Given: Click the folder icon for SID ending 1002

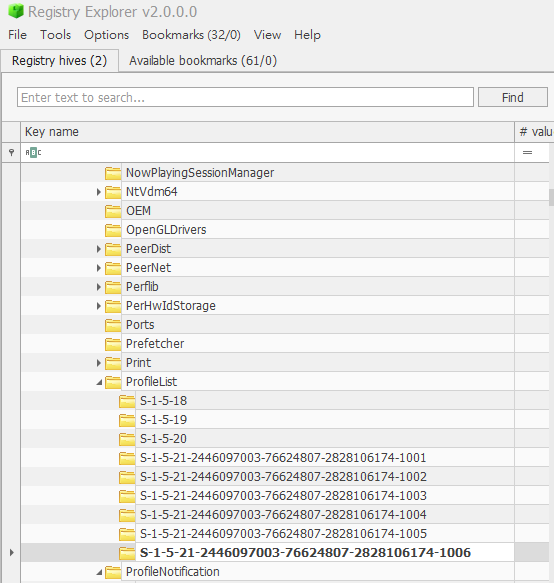Looking at the screenshot, I should [x=127, y=477].
